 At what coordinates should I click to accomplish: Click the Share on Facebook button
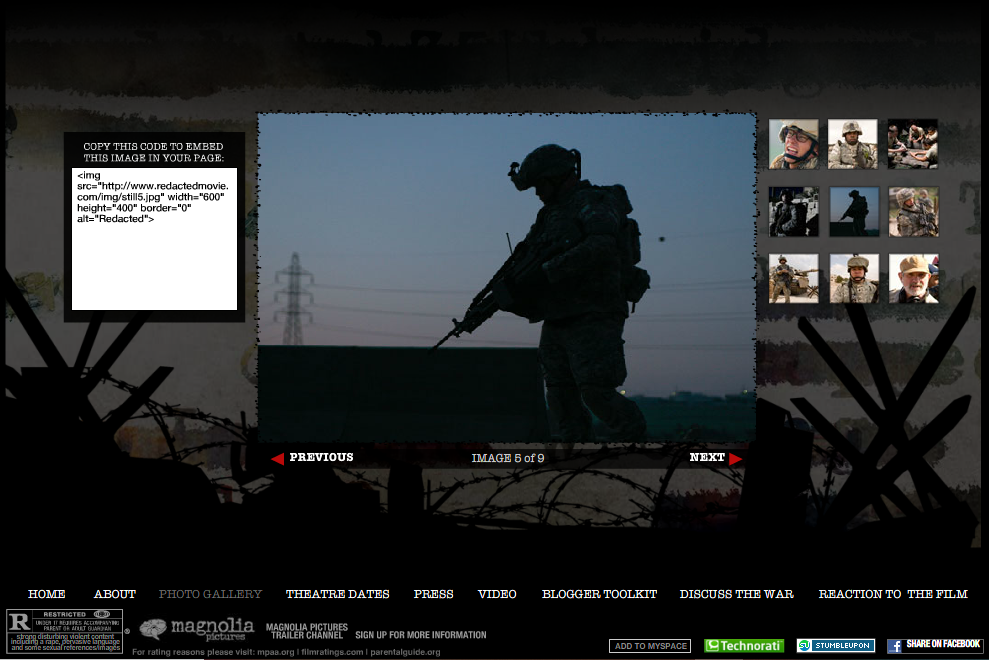click(935, 645)
